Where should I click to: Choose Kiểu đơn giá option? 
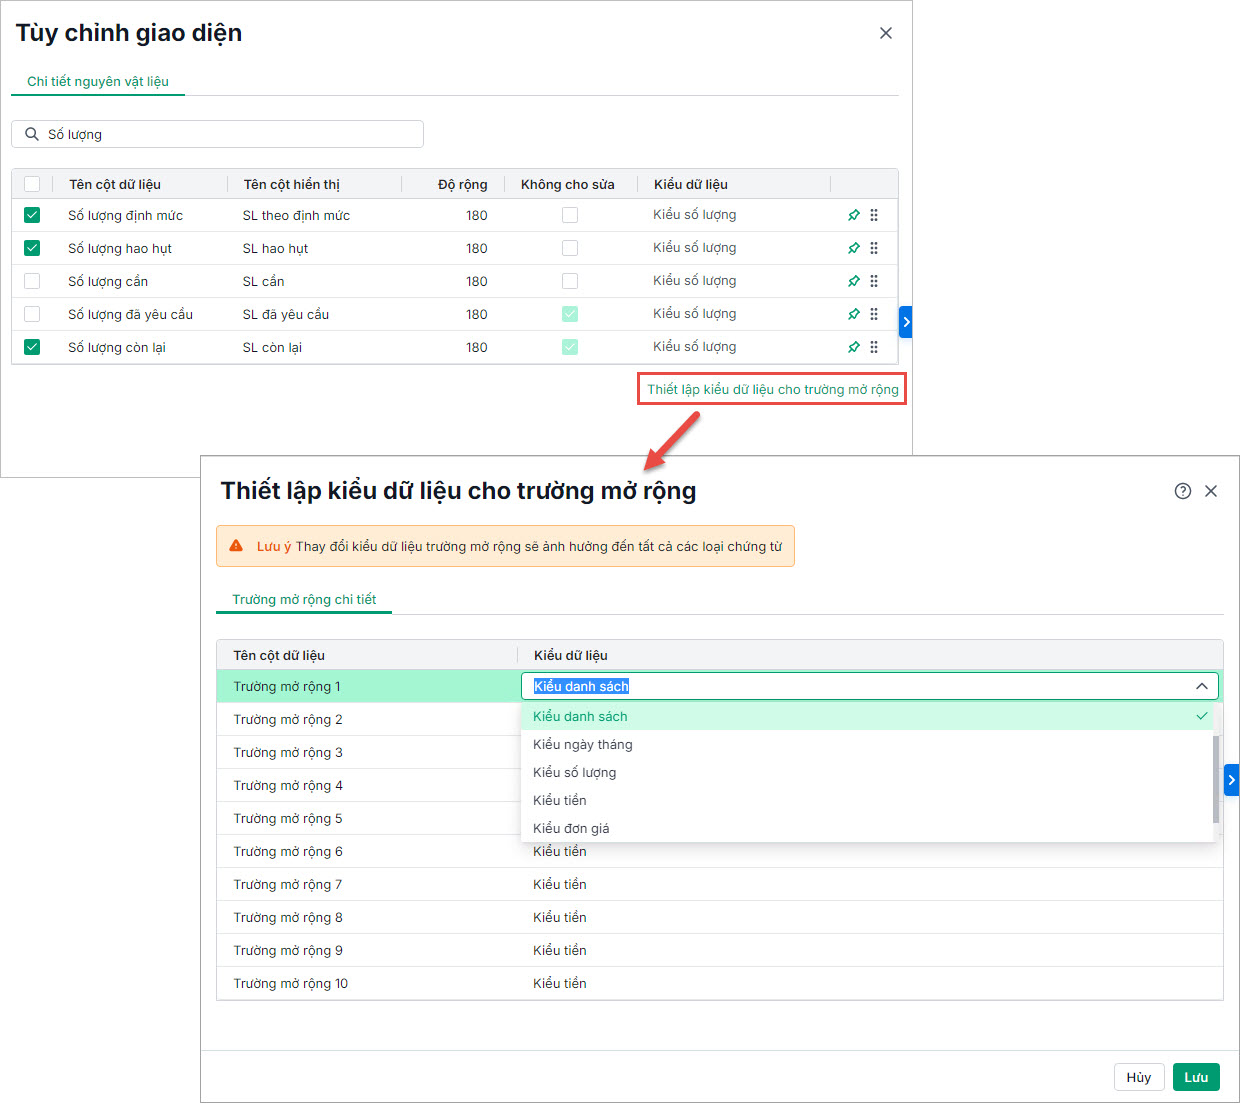click(x=571, y=828)
